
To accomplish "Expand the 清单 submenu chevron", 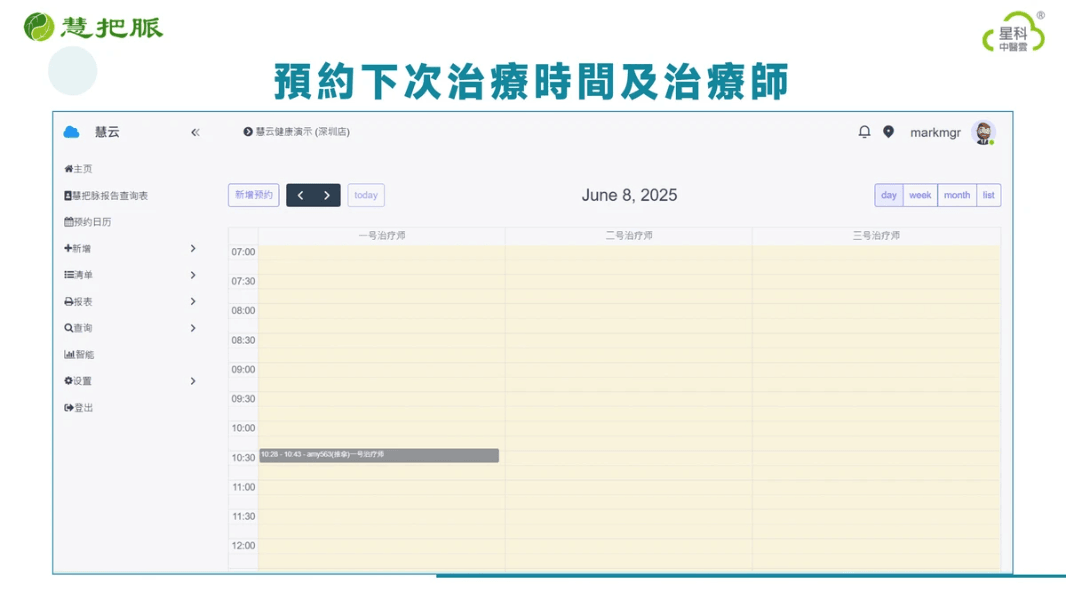I will 193,275.
